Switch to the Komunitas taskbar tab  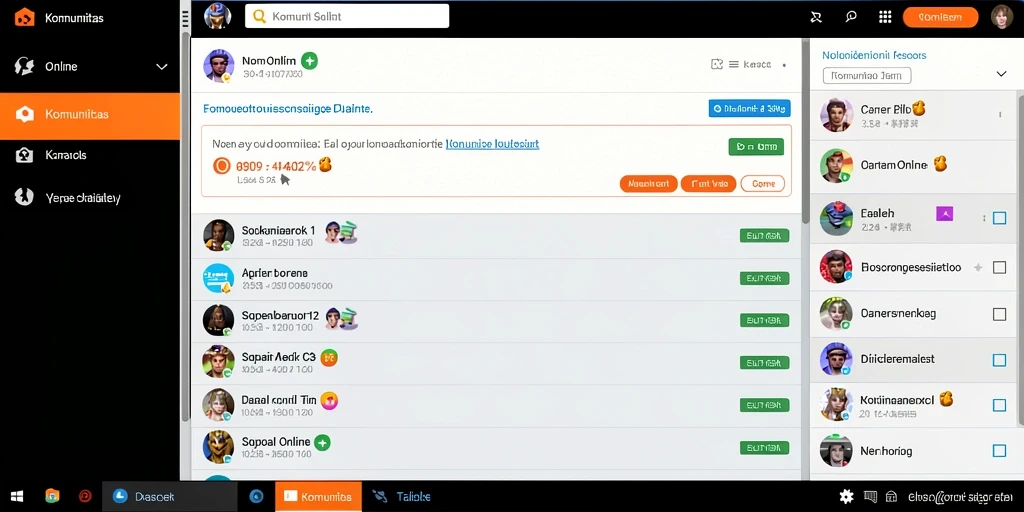tap(318, 497)
